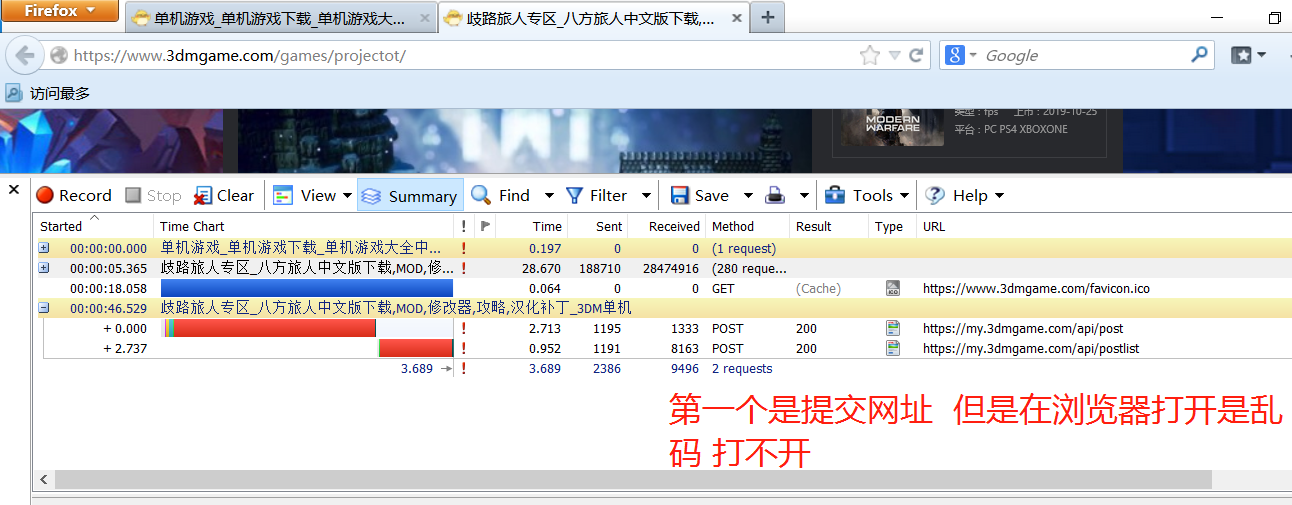1292x505 pixels.
Task: Bookmark page with the star icon
Action: [869, 56]
